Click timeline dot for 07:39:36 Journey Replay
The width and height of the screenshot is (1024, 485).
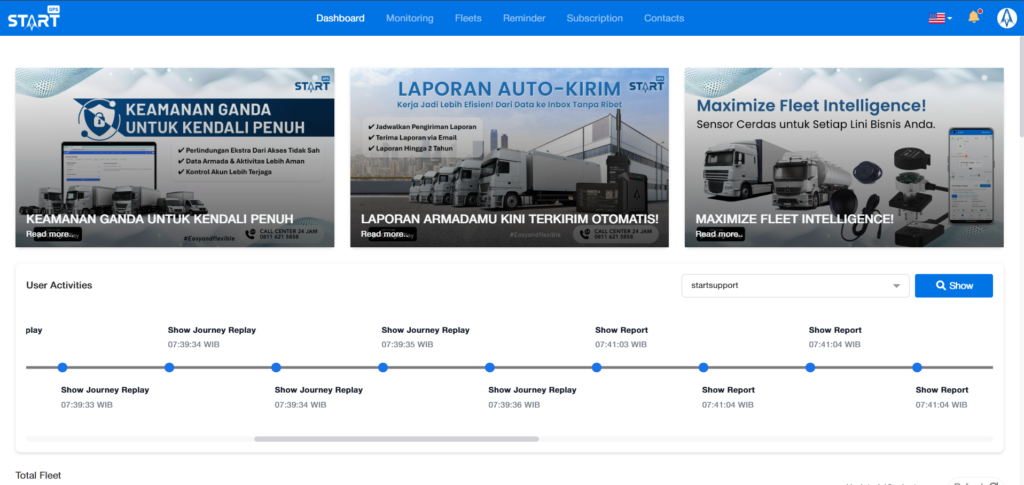(490, 368)
